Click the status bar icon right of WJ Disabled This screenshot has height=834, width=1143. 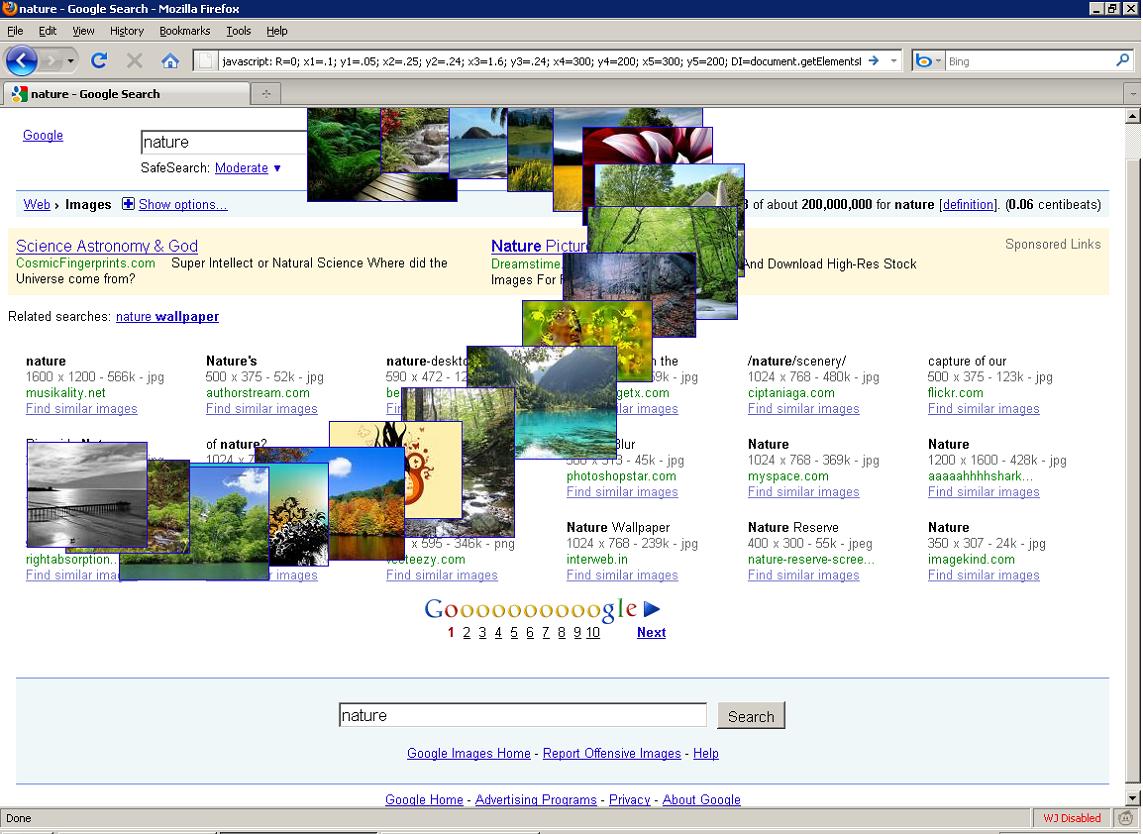1127,818
